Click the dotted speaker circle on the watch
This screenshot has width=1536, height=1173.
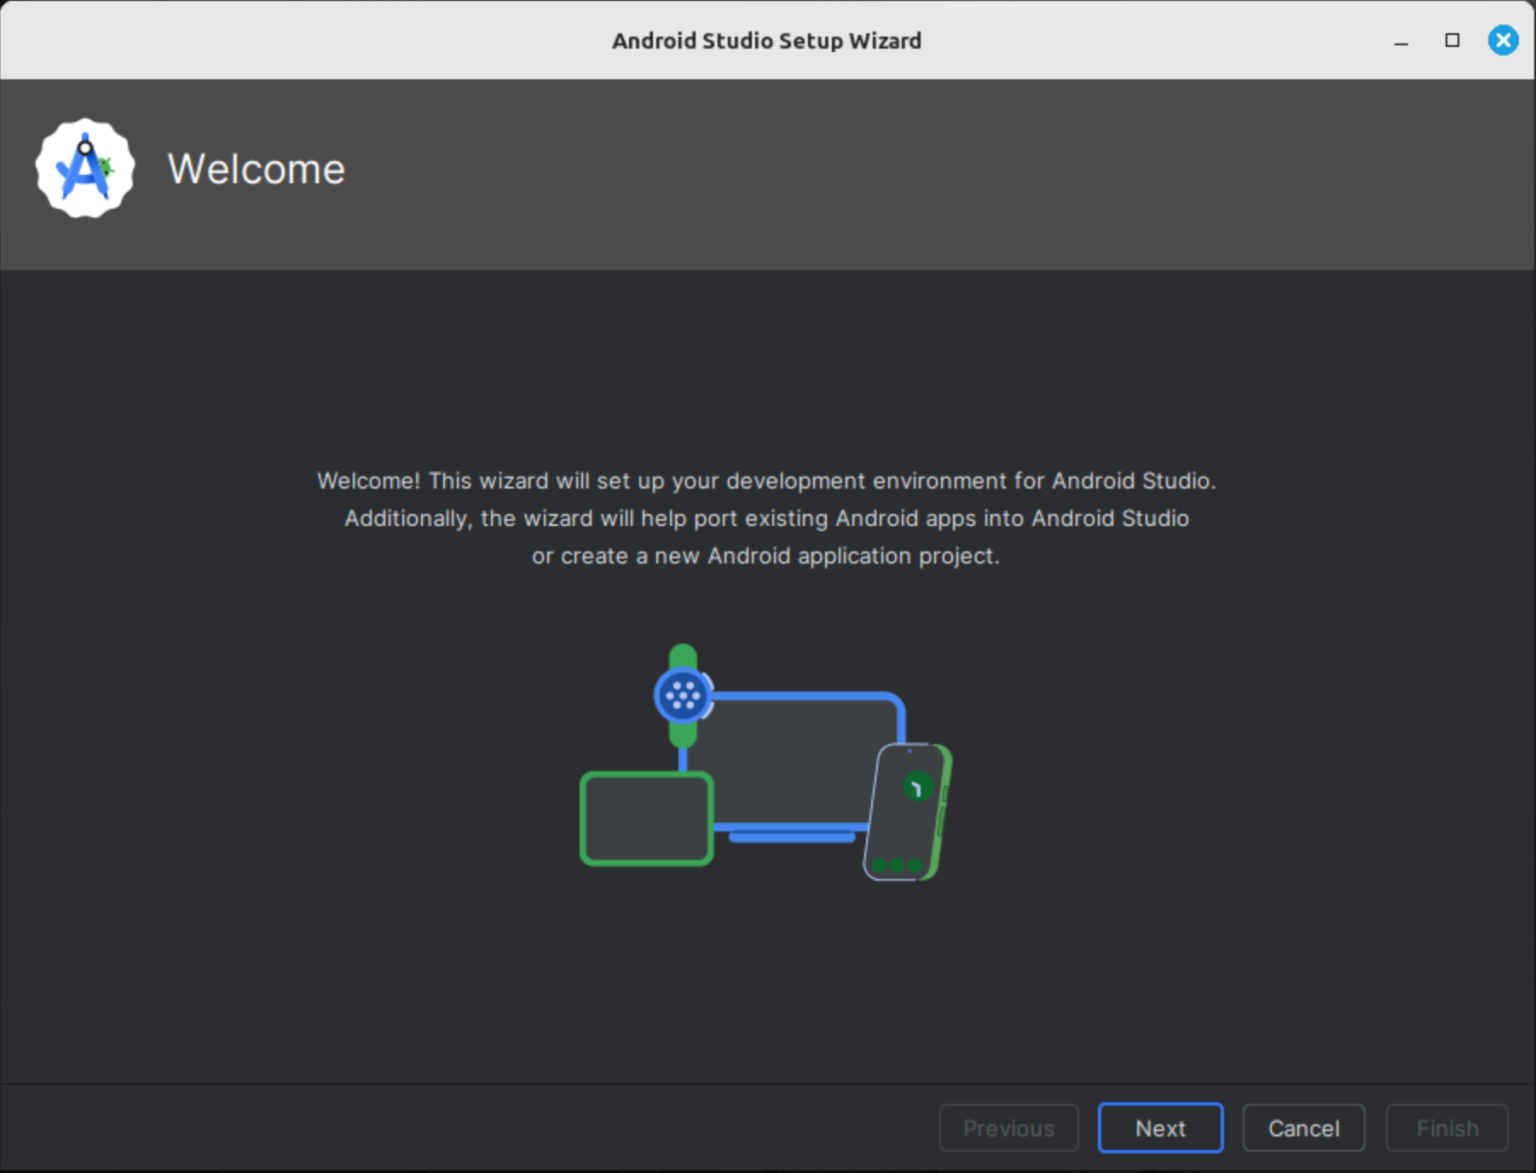[682, 693]
